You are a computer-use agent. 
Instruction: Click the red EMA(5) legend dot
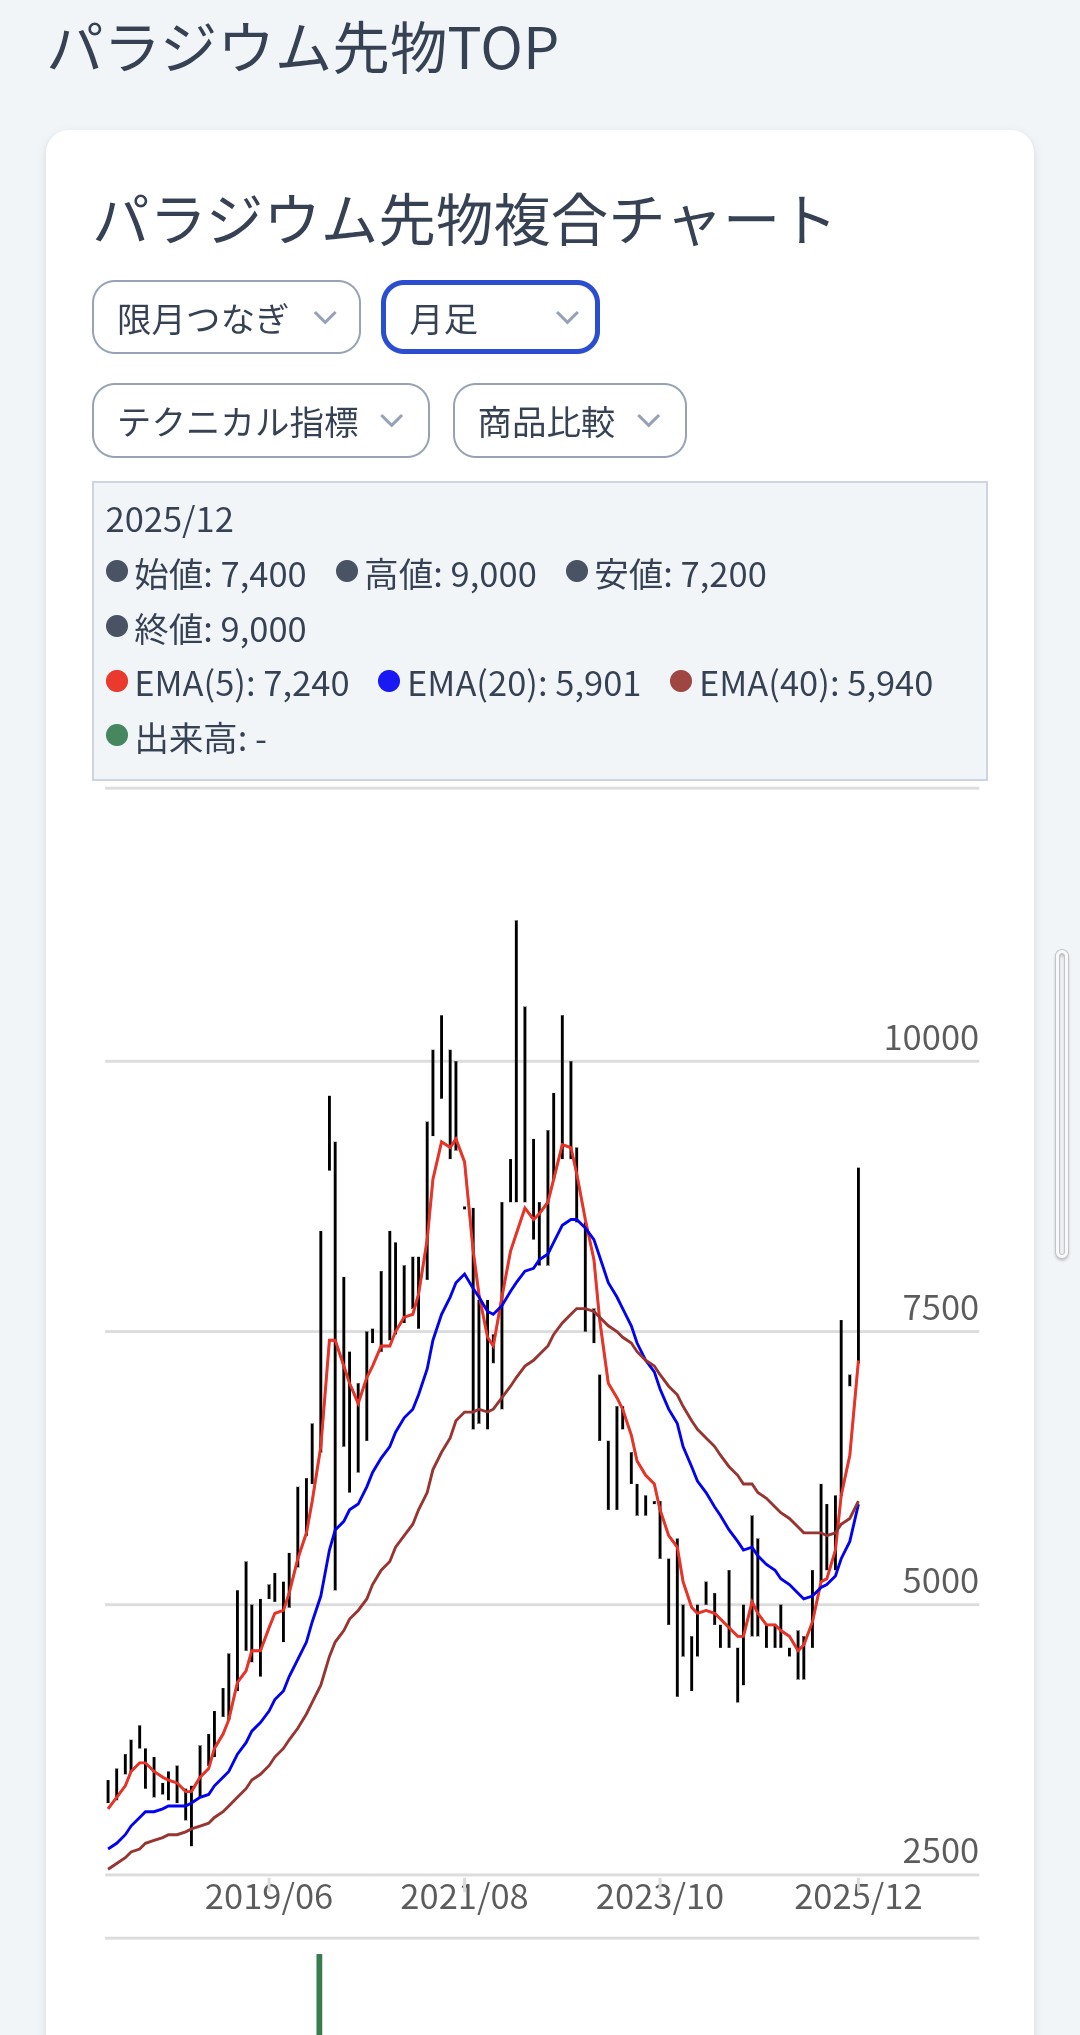tap(117, 682)
